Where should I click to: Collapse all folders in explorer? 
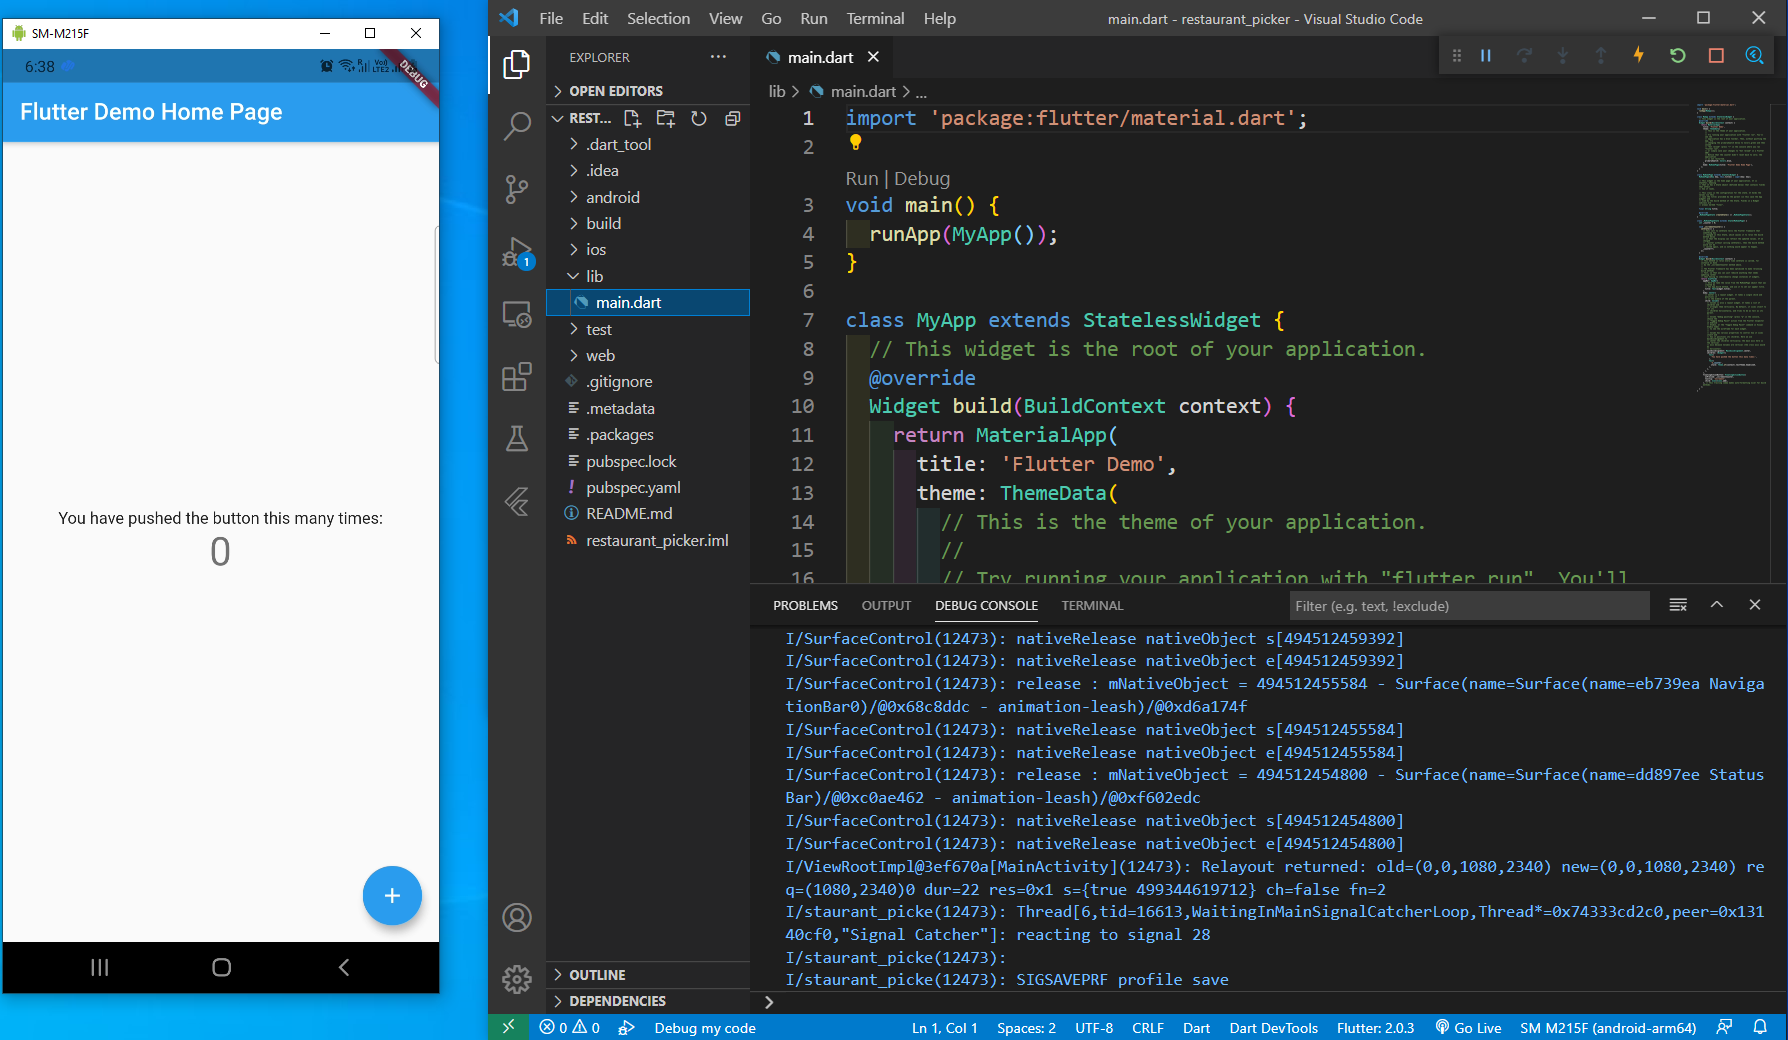[x=732, y=118]
